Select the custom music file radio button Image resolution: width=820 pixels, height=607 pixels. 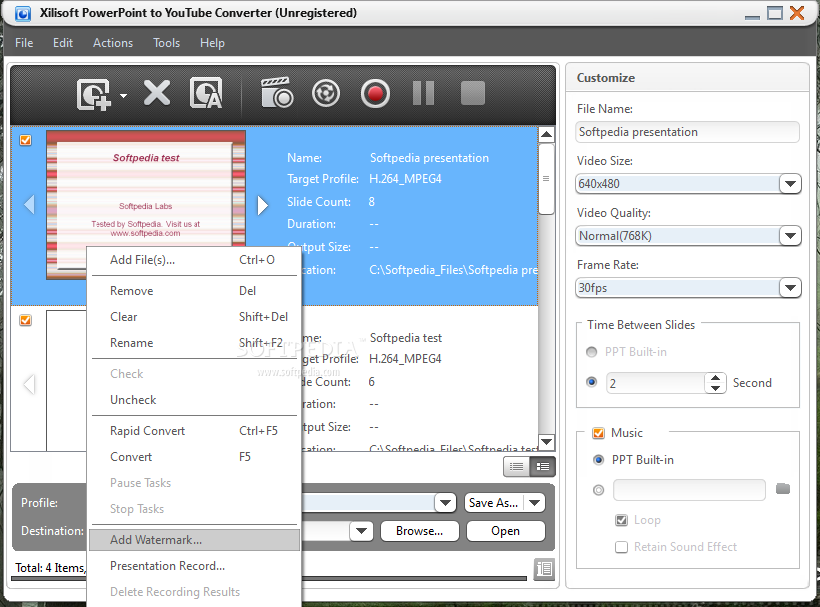point(598,490)
